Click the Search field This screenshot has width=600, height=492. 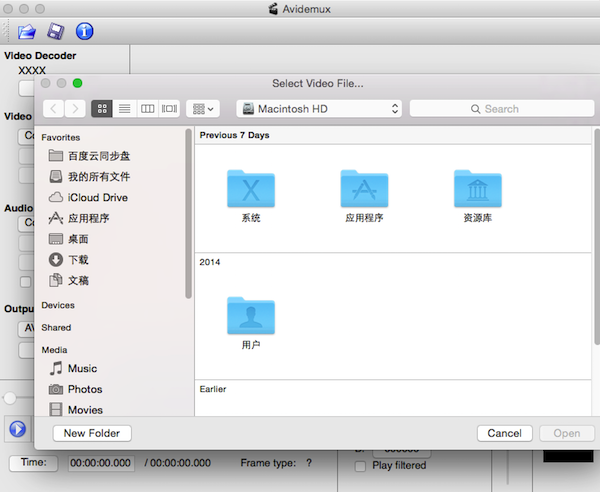coord(495,108)
